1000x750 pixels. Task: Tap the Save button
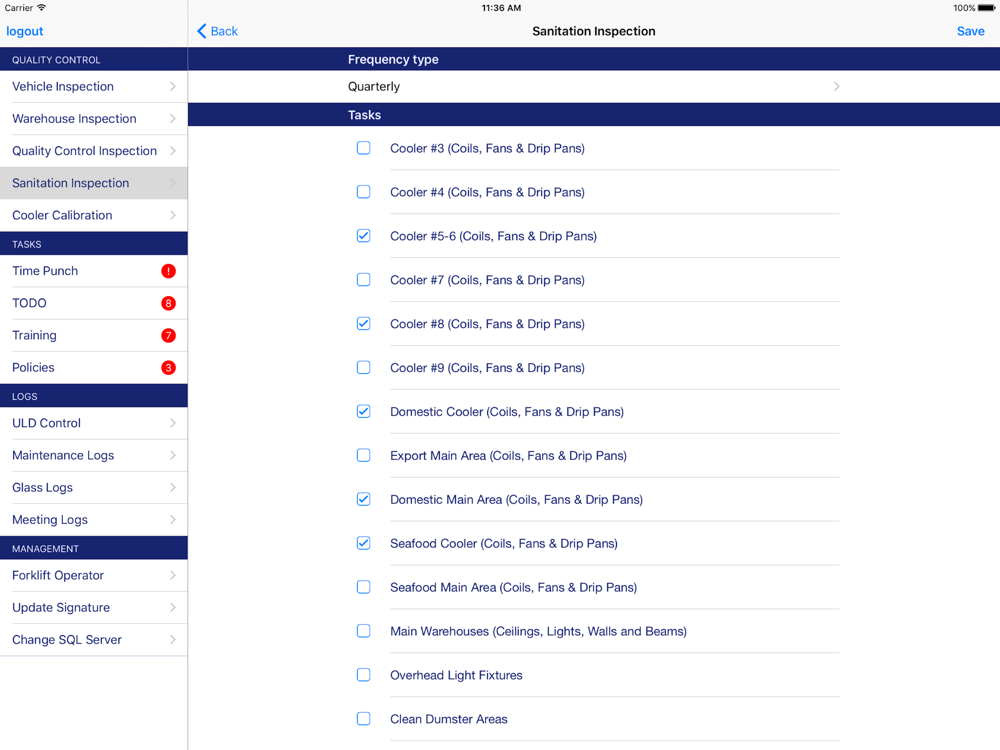[x=970, y=31]
